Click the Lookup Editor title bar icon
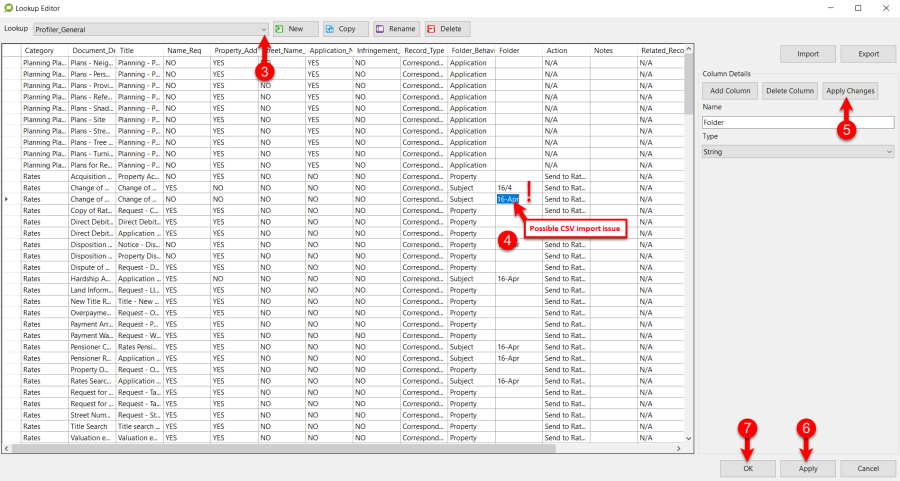 click(x=8, y=7)
